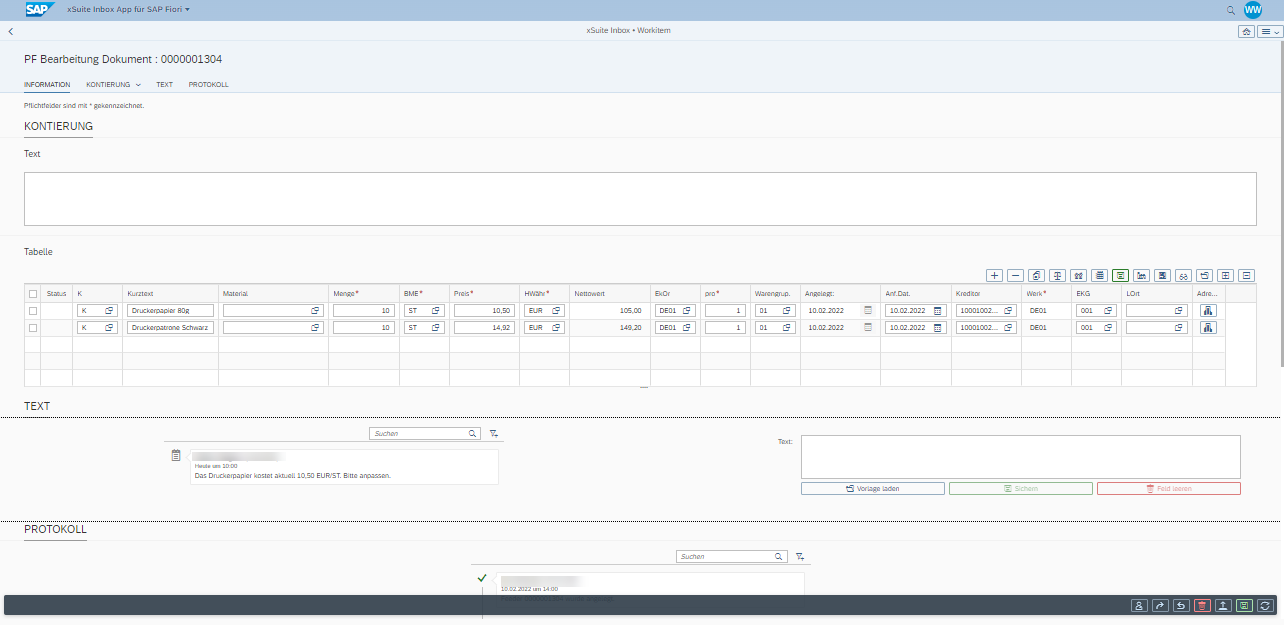Click the Vorlage laden button

coord(872,489)
